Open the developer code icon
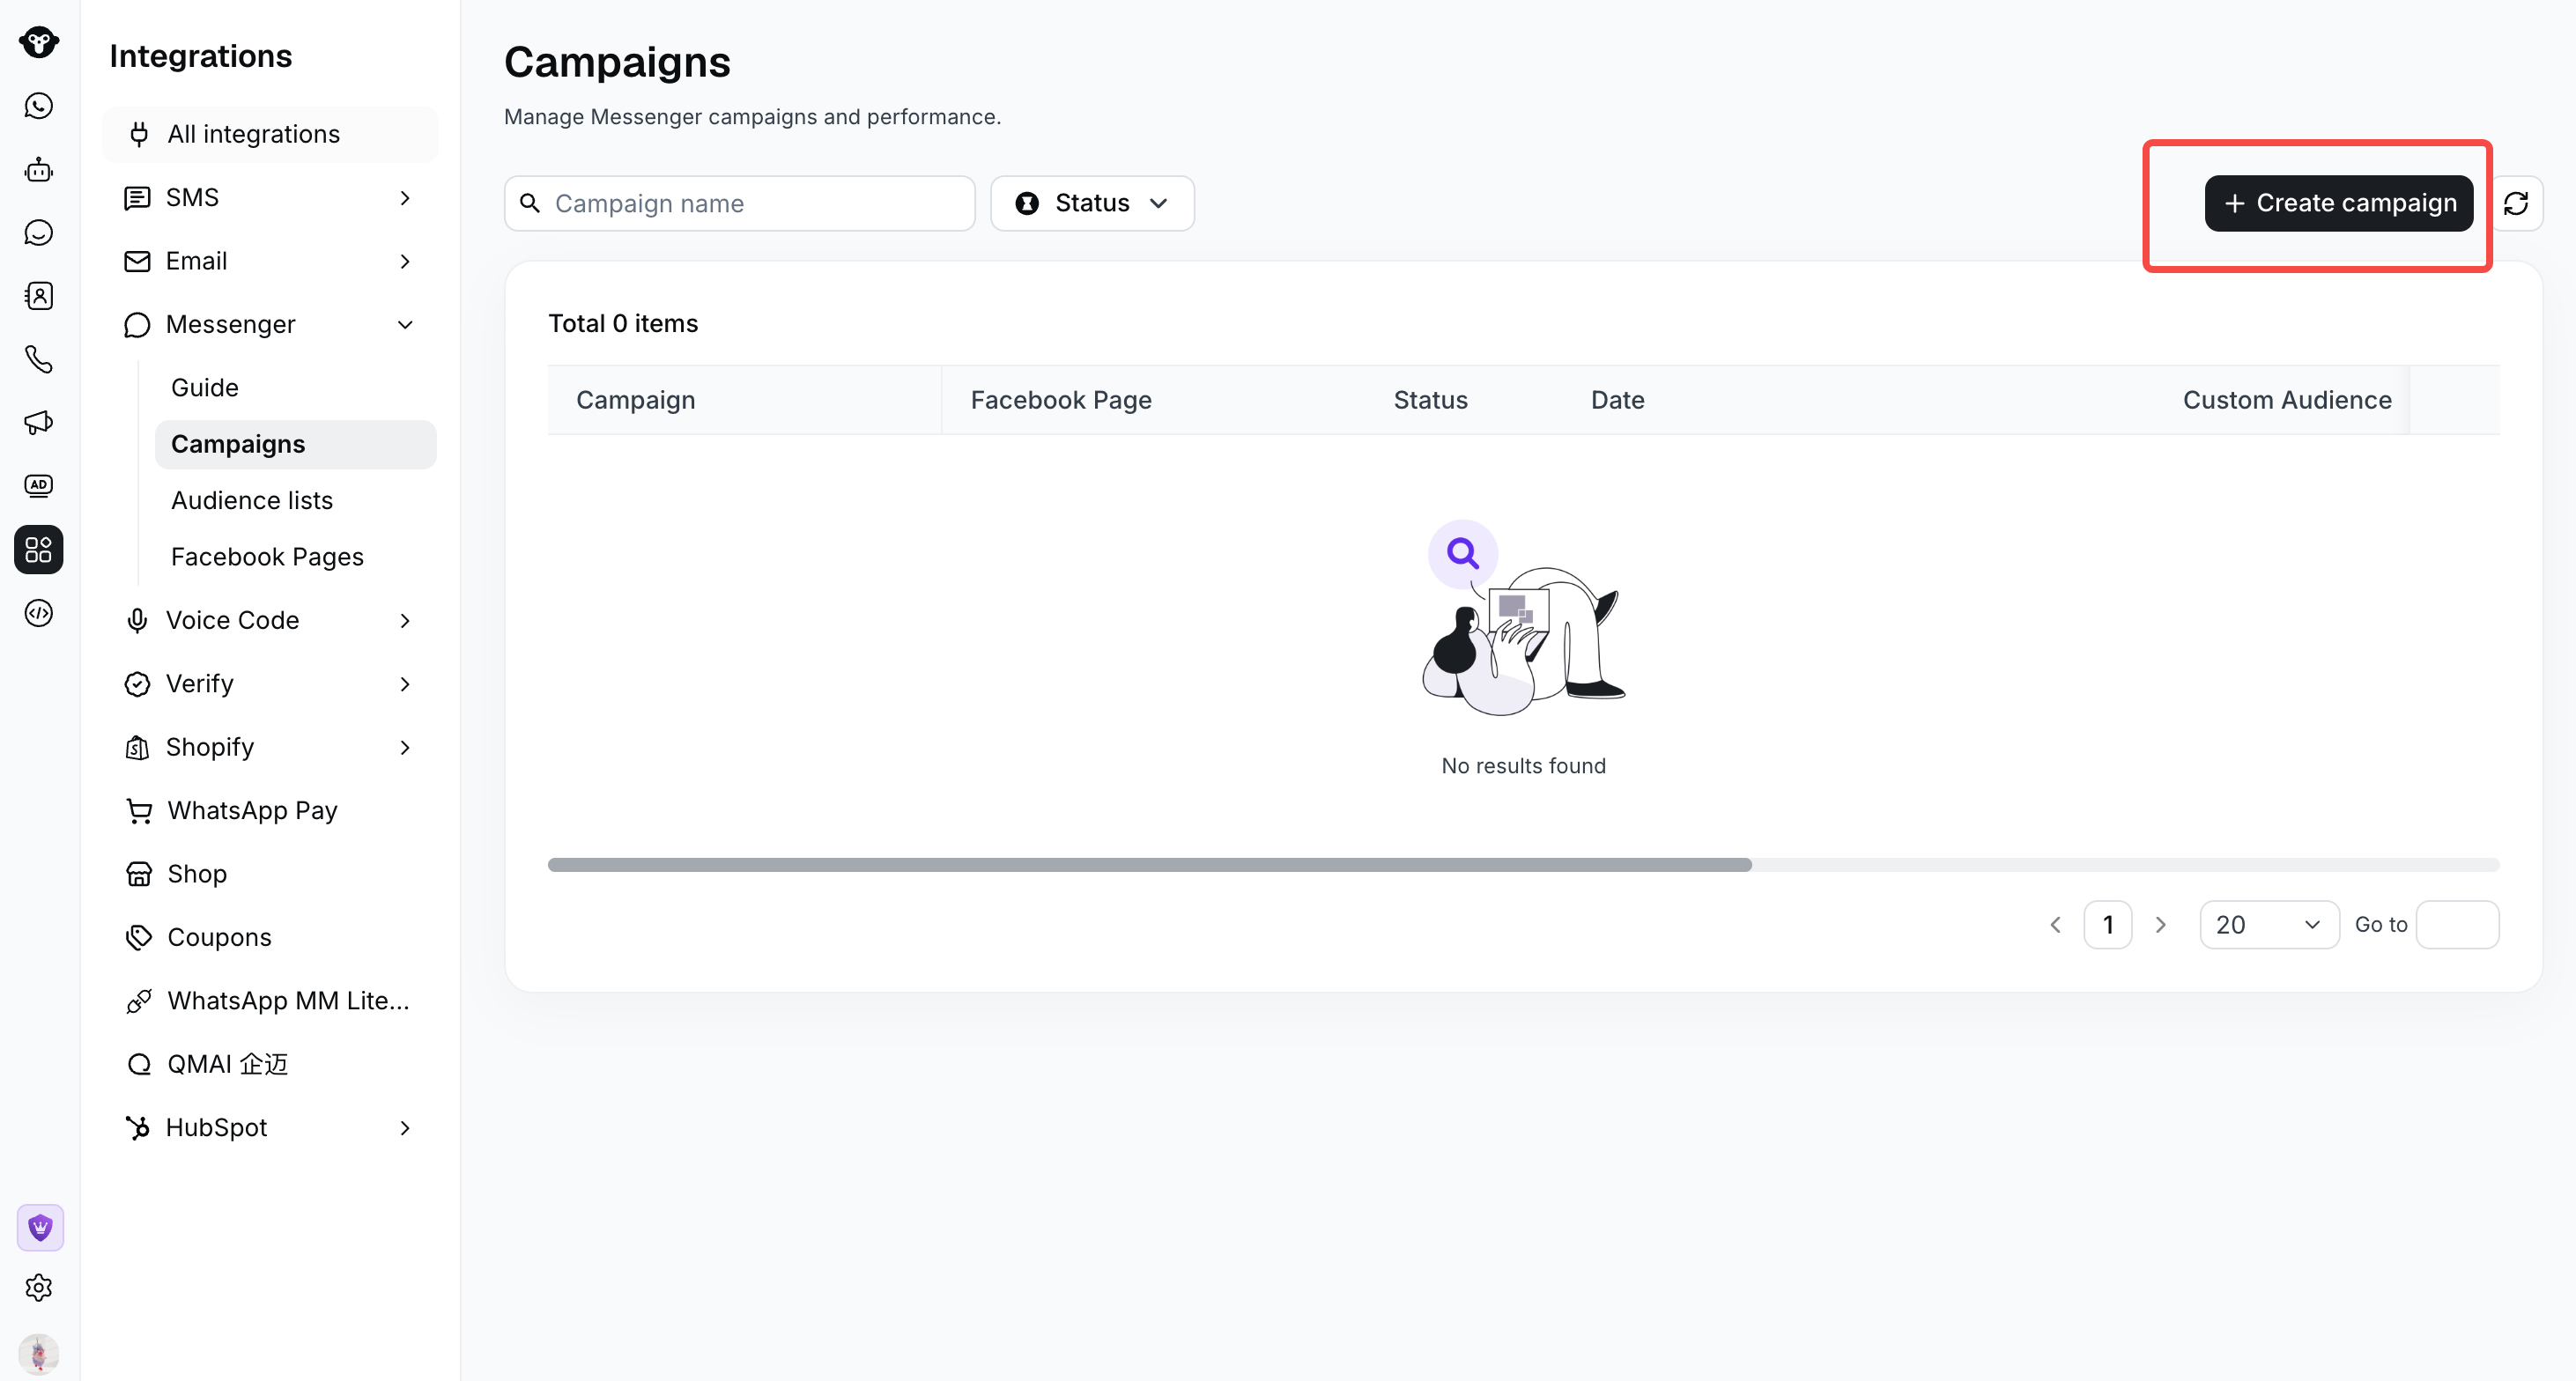 pos(38,613)
